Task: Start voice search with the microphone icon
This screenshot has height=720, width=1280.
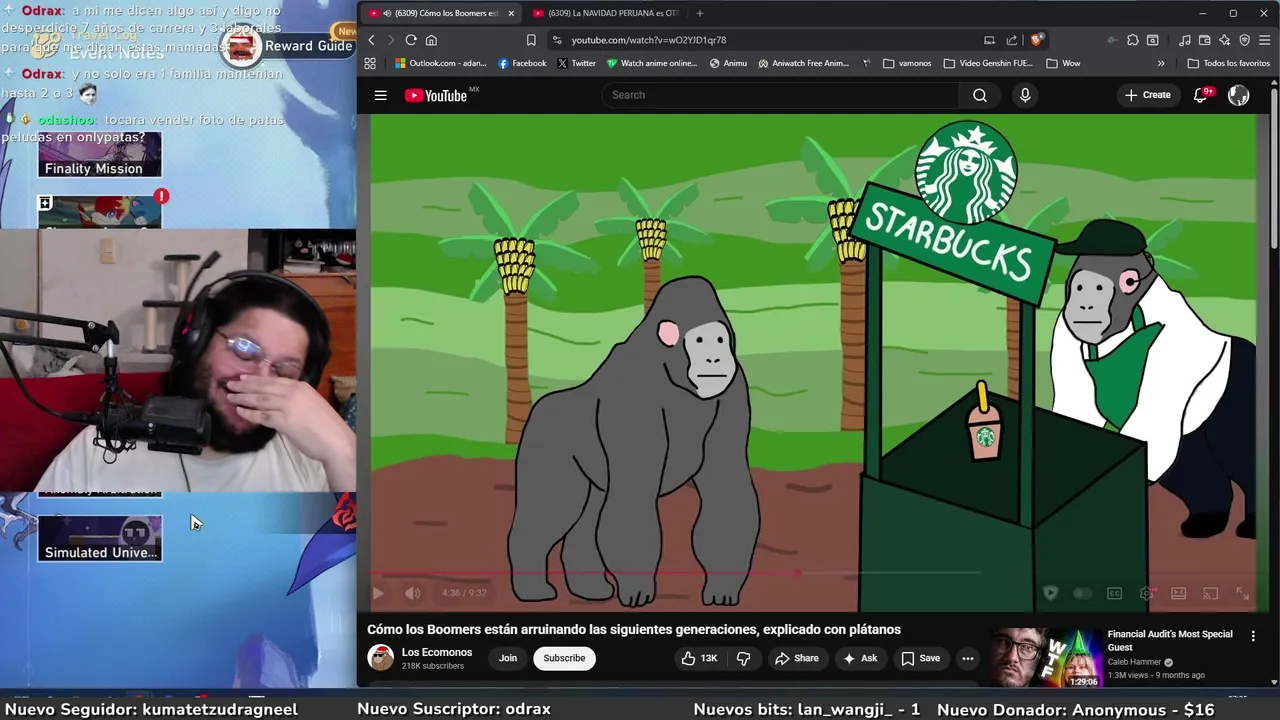Action: [x=1024, y=95]
